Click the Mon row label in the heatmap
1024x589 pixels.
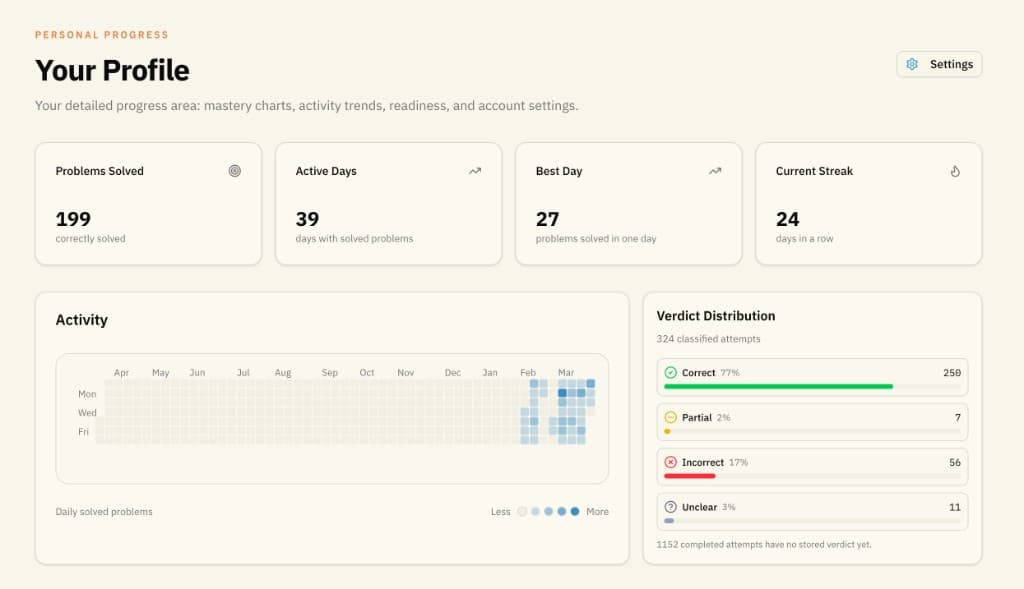click(86, 393)
